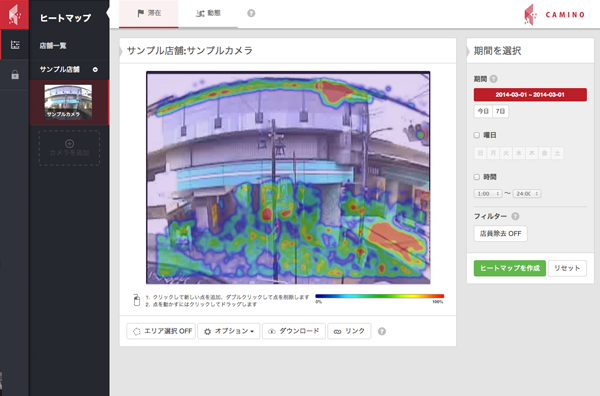Click the circle icon next to サンプル店舗
The height and width of the screenshot is (396, 600).
[95, 70]
